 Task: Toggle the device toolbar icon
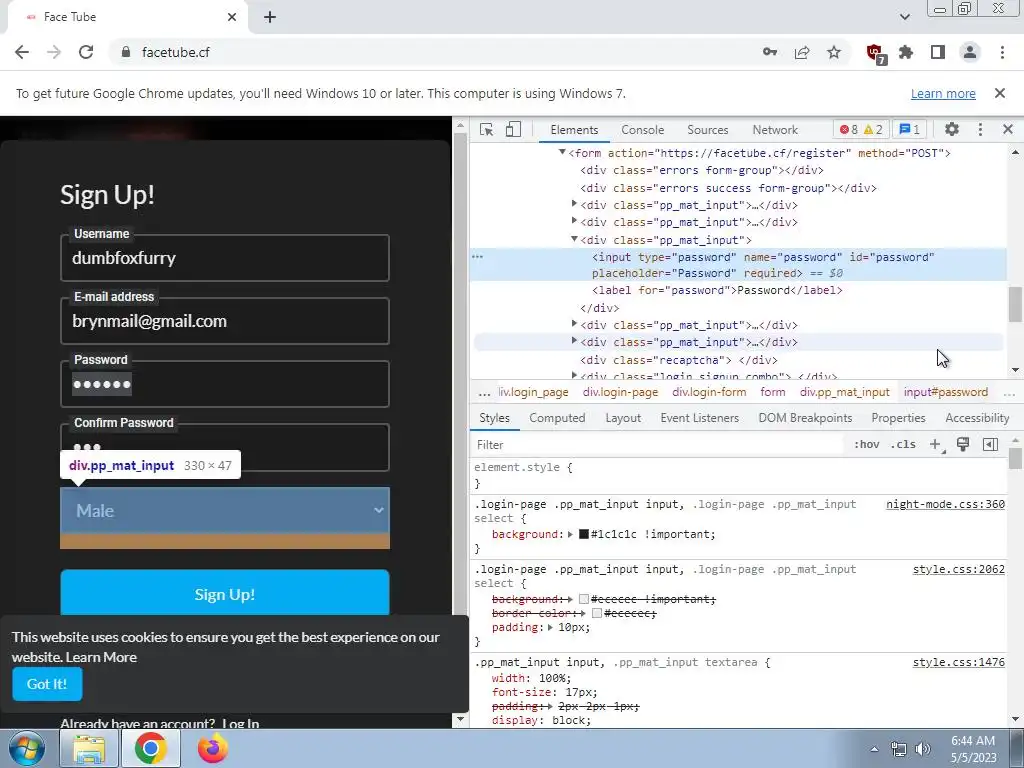pyautogui.click(x=513, y=129)
